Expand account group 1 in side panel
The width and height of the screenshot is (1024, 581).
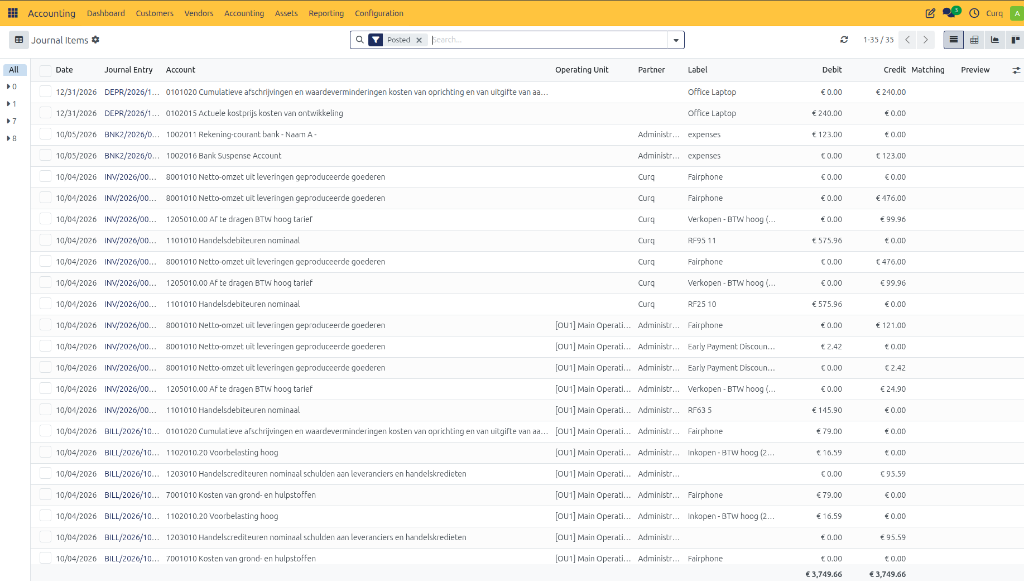tap(12, 104)
